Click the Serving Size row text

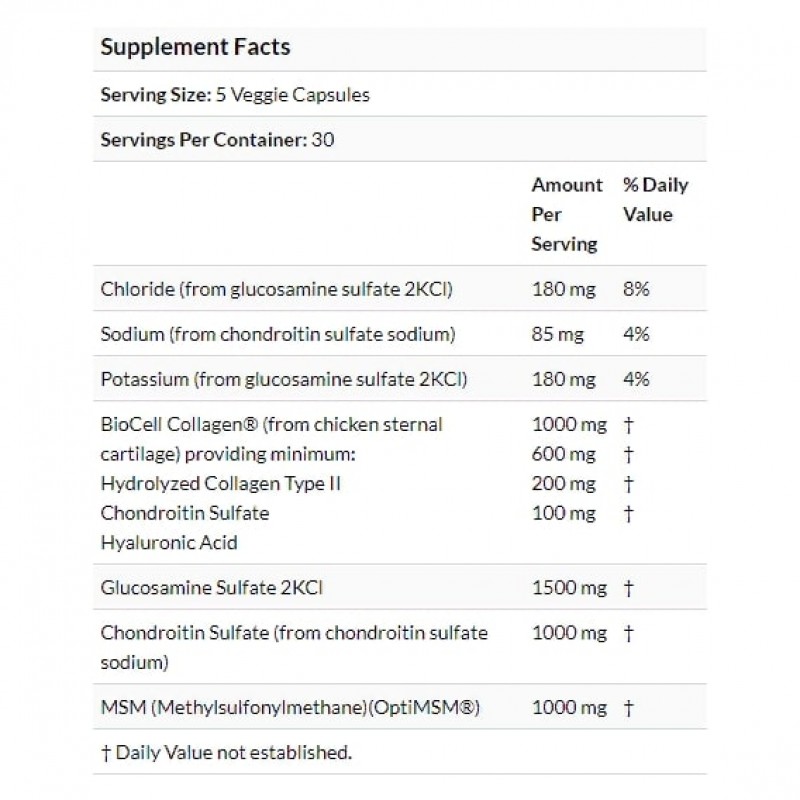(x=235, y=96)
